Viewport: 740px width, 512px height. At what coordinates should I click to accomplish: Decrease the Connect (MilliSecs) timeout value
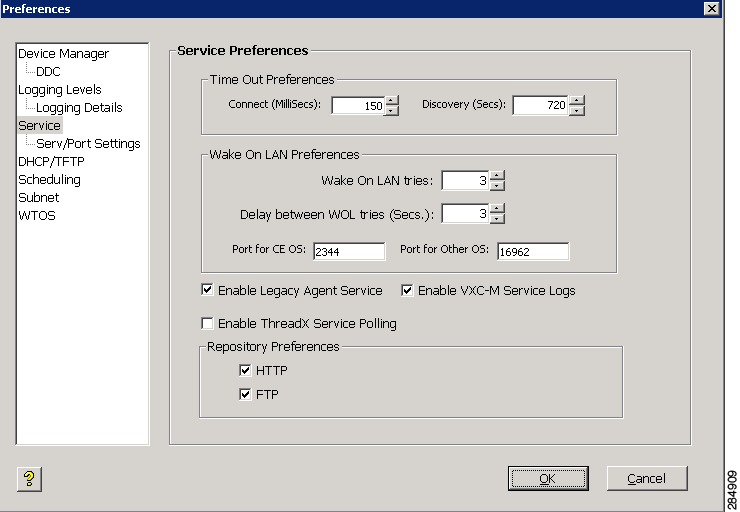click(x=392, y=110)
